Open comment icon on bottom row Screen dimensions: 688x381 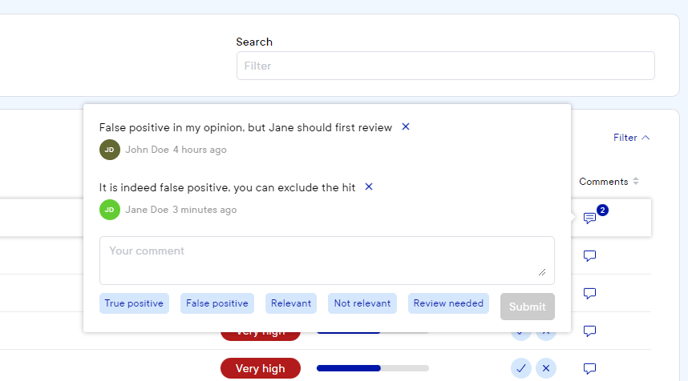pyautogui.click(x=590, y=368)
